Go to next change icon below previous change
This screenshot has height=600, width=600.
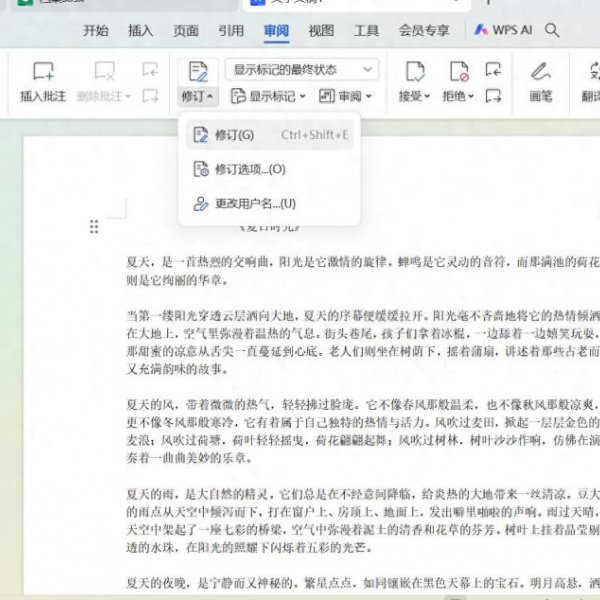(x=492, y=97)
